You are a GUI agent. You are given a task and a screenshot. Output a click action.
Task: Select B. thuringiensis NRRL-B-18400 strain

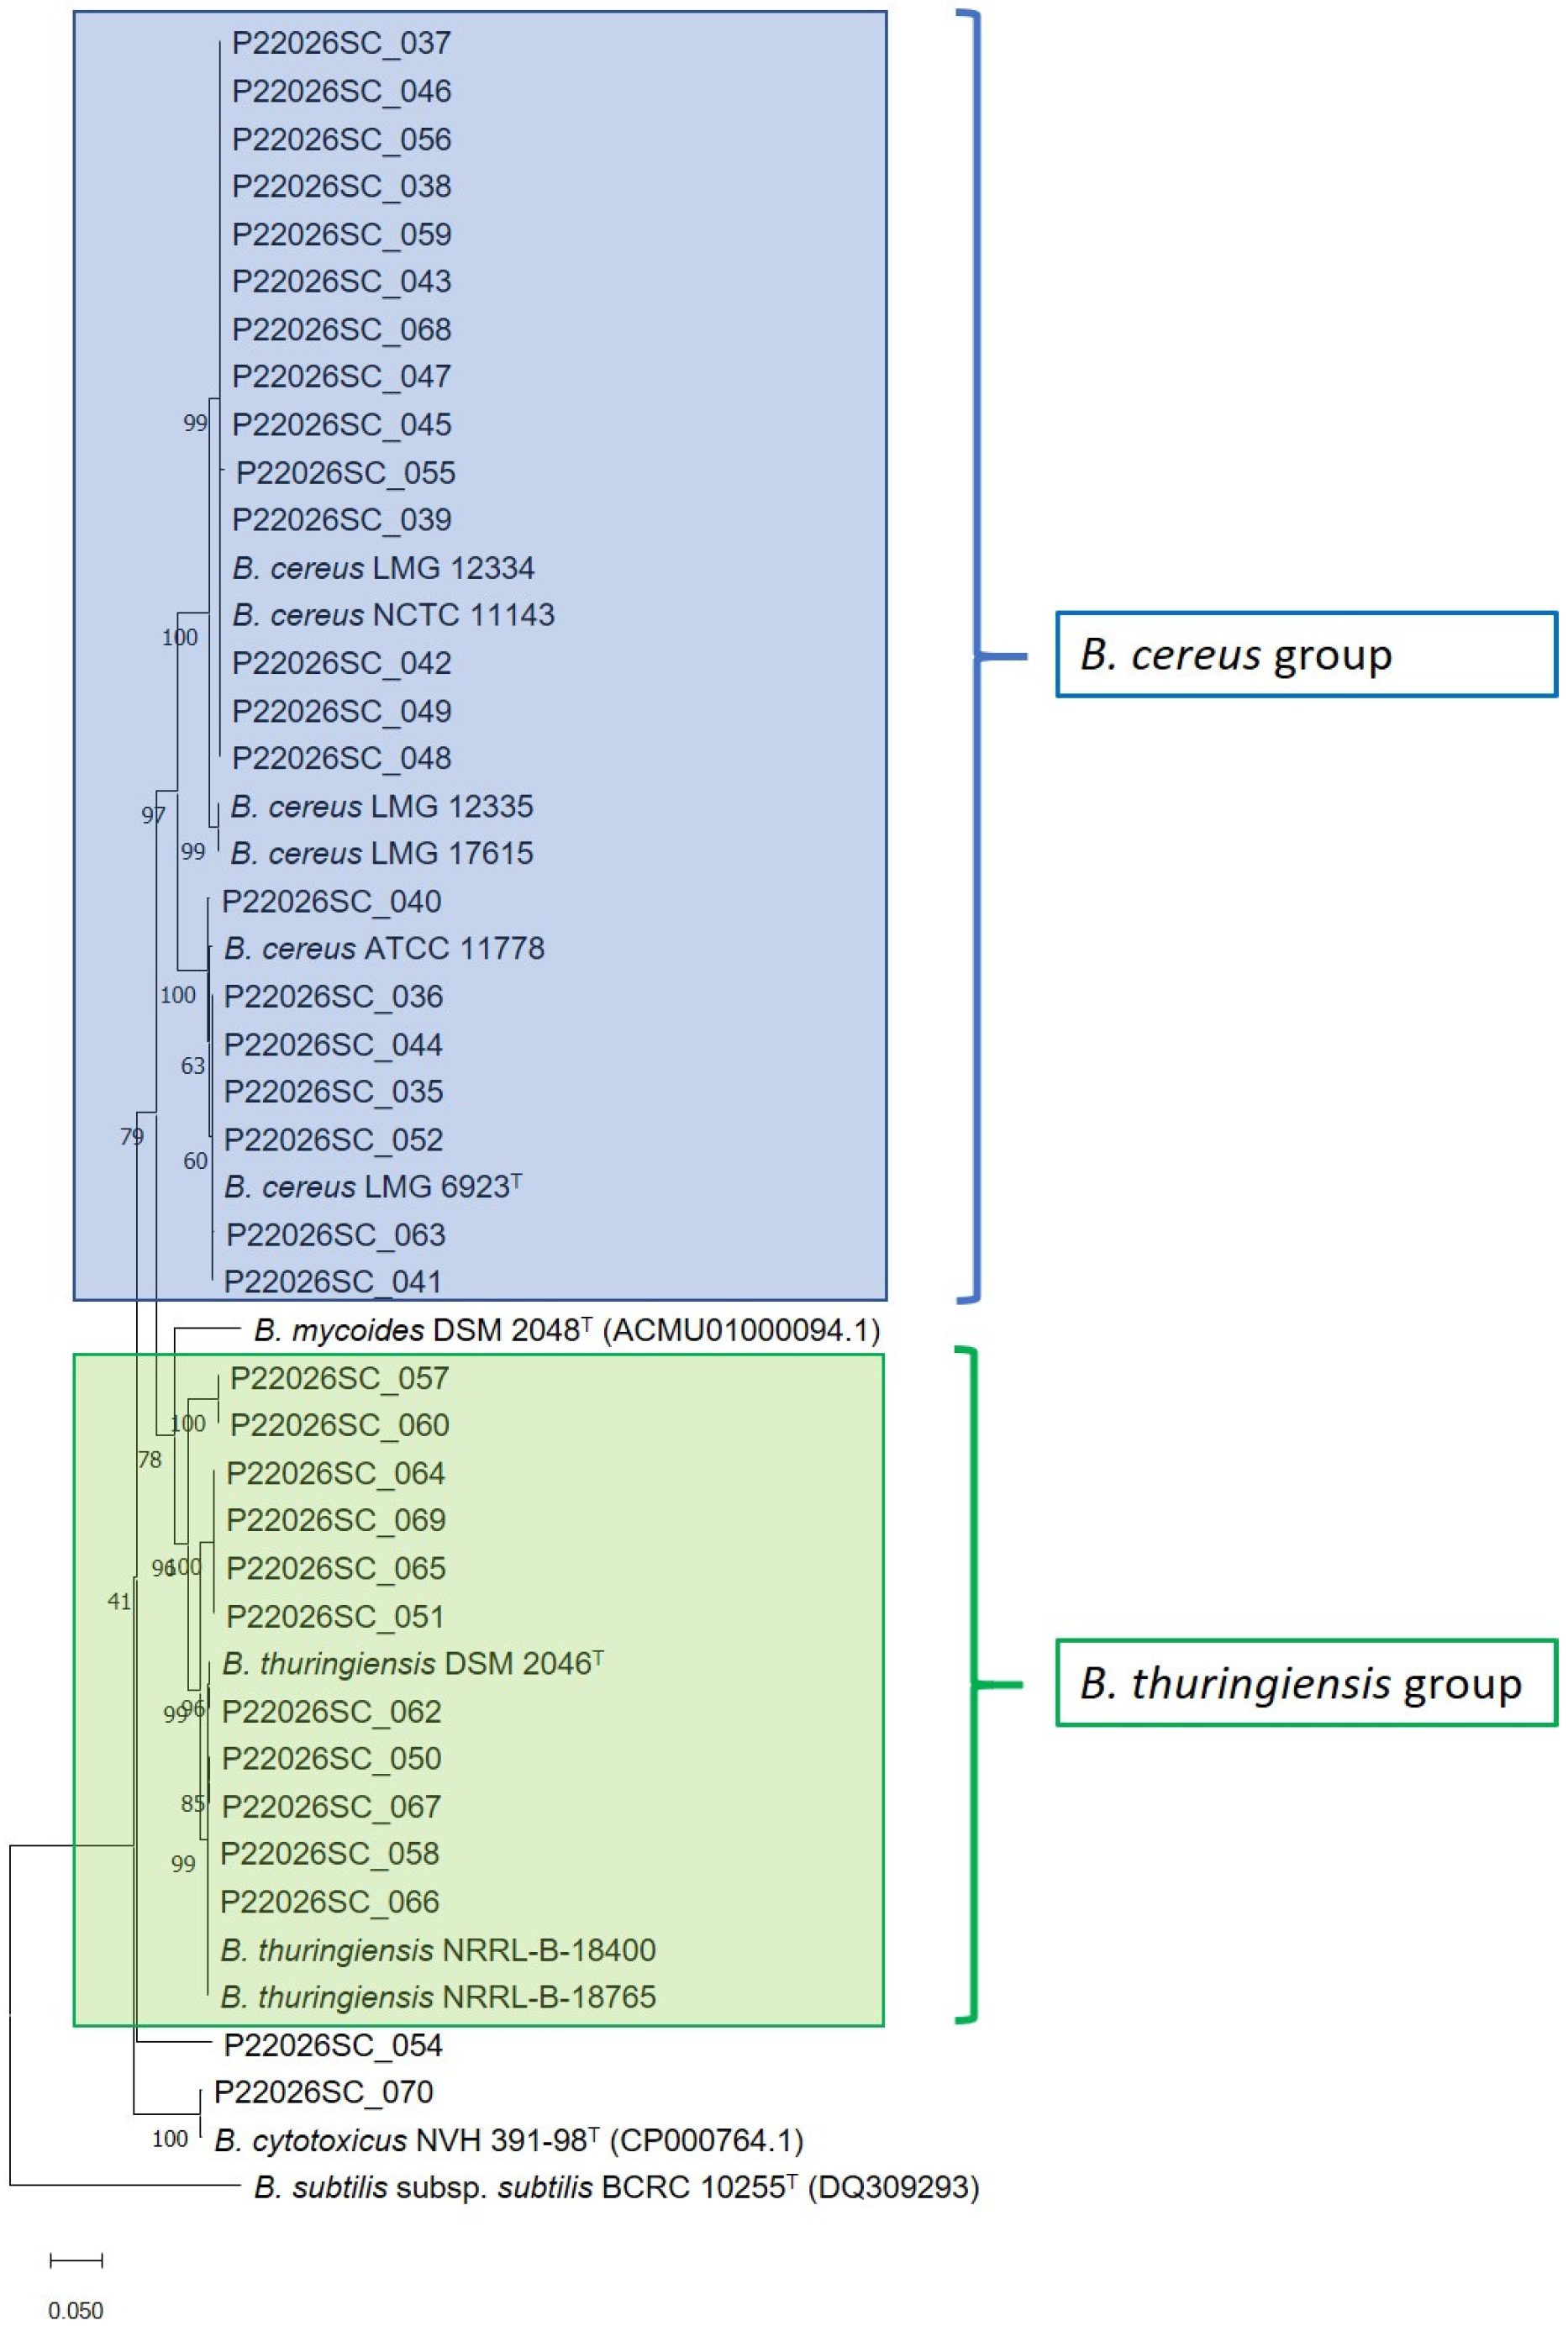[x=438, y=1950]
